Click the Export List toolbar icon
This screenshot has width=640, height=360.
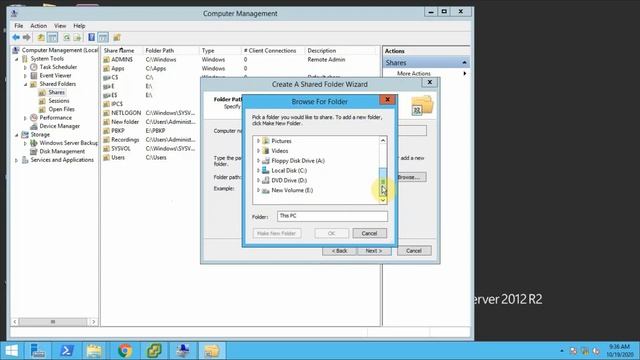click(77, 38)
